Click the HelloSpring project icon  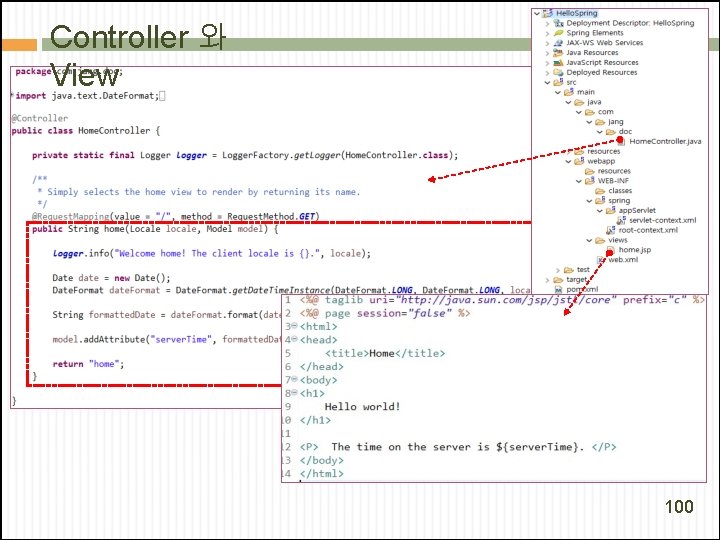click(x=547, y=13)
